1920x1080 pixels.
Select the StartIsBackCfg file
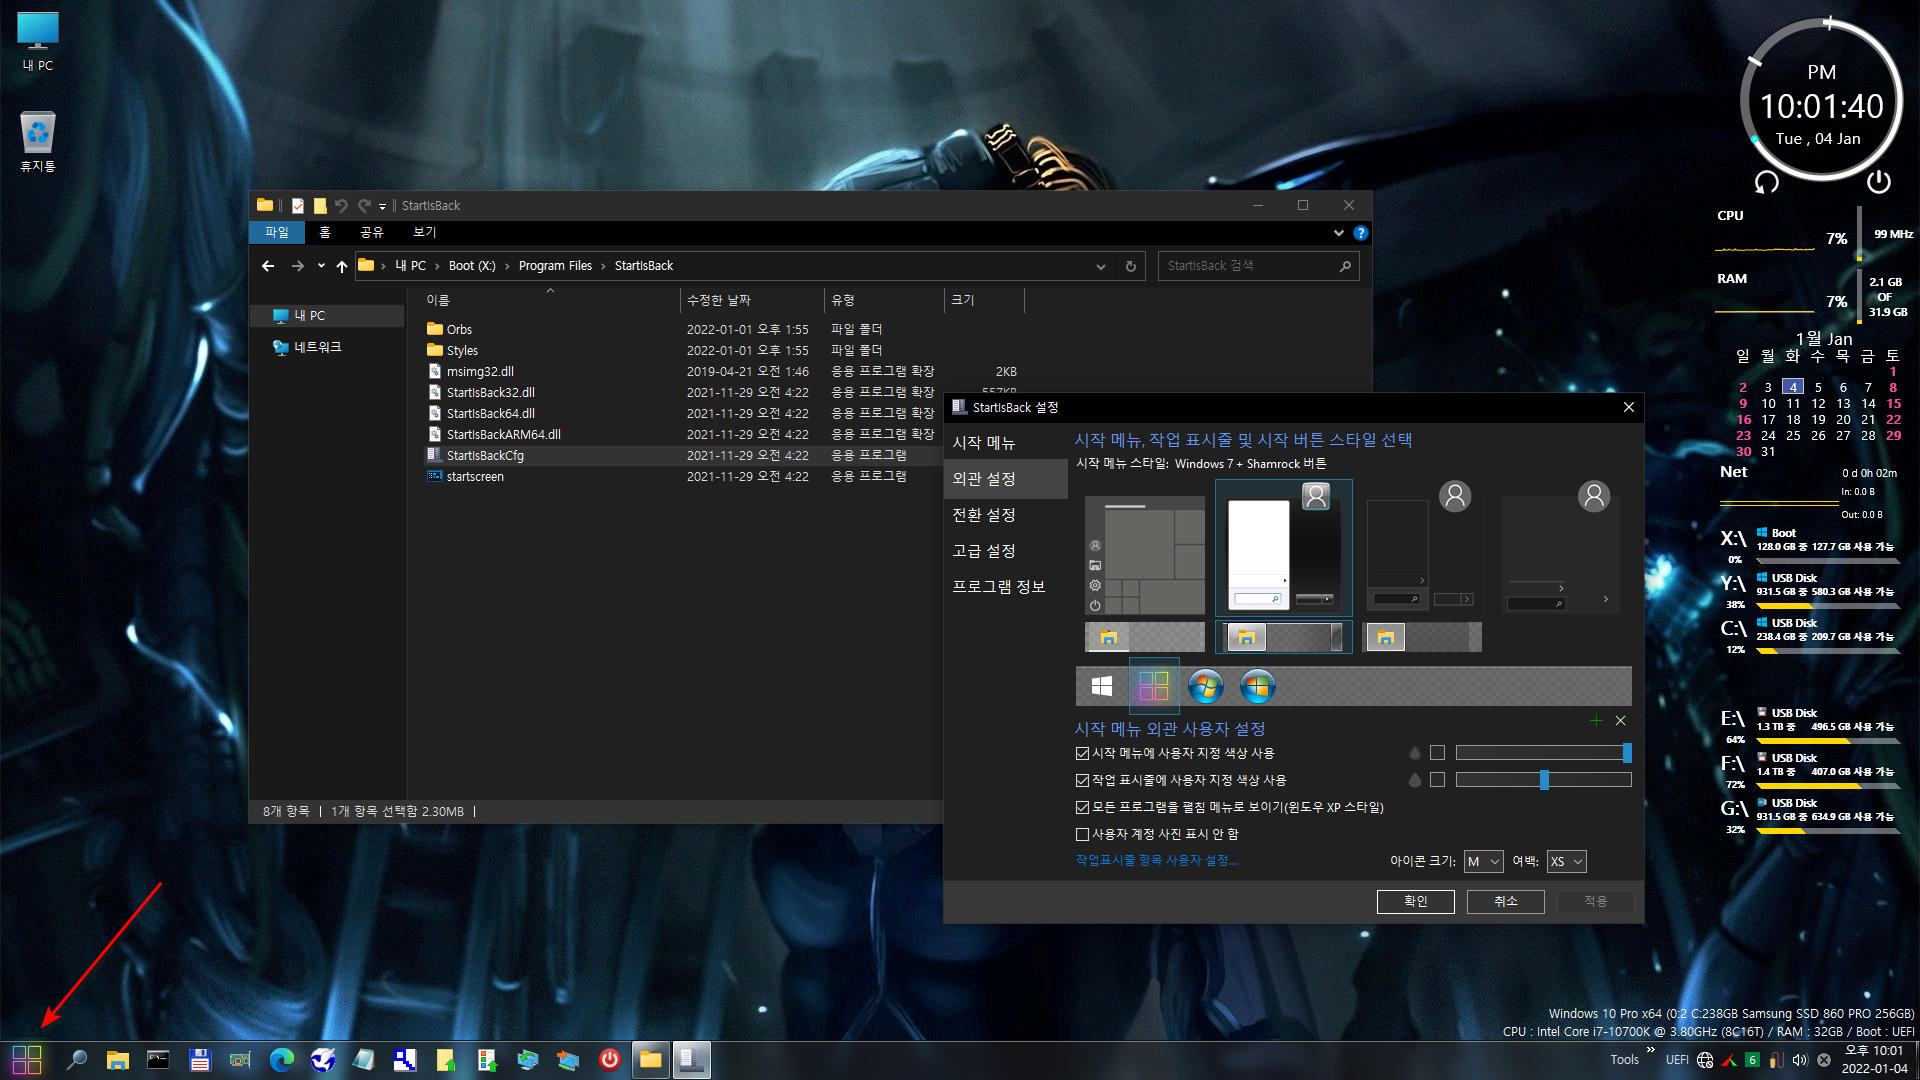tap(485, 455)
